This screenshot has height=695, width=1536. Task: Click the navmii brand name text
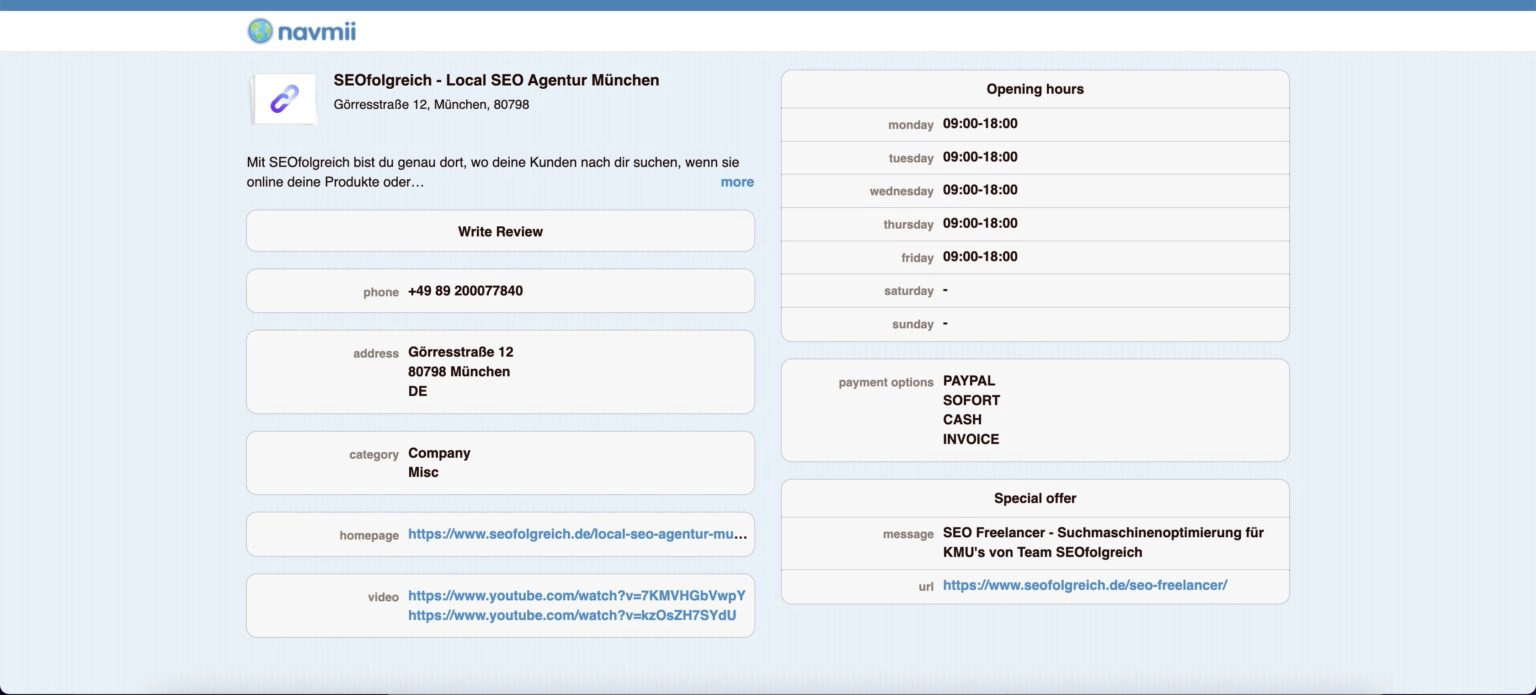tap(317, 32)
